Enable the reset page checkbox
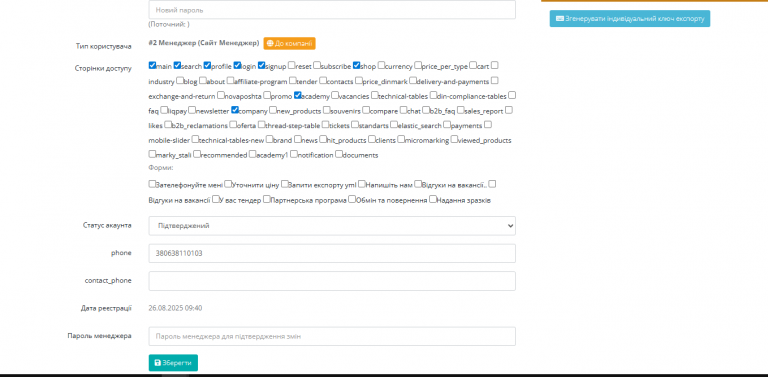 [292, 65]
